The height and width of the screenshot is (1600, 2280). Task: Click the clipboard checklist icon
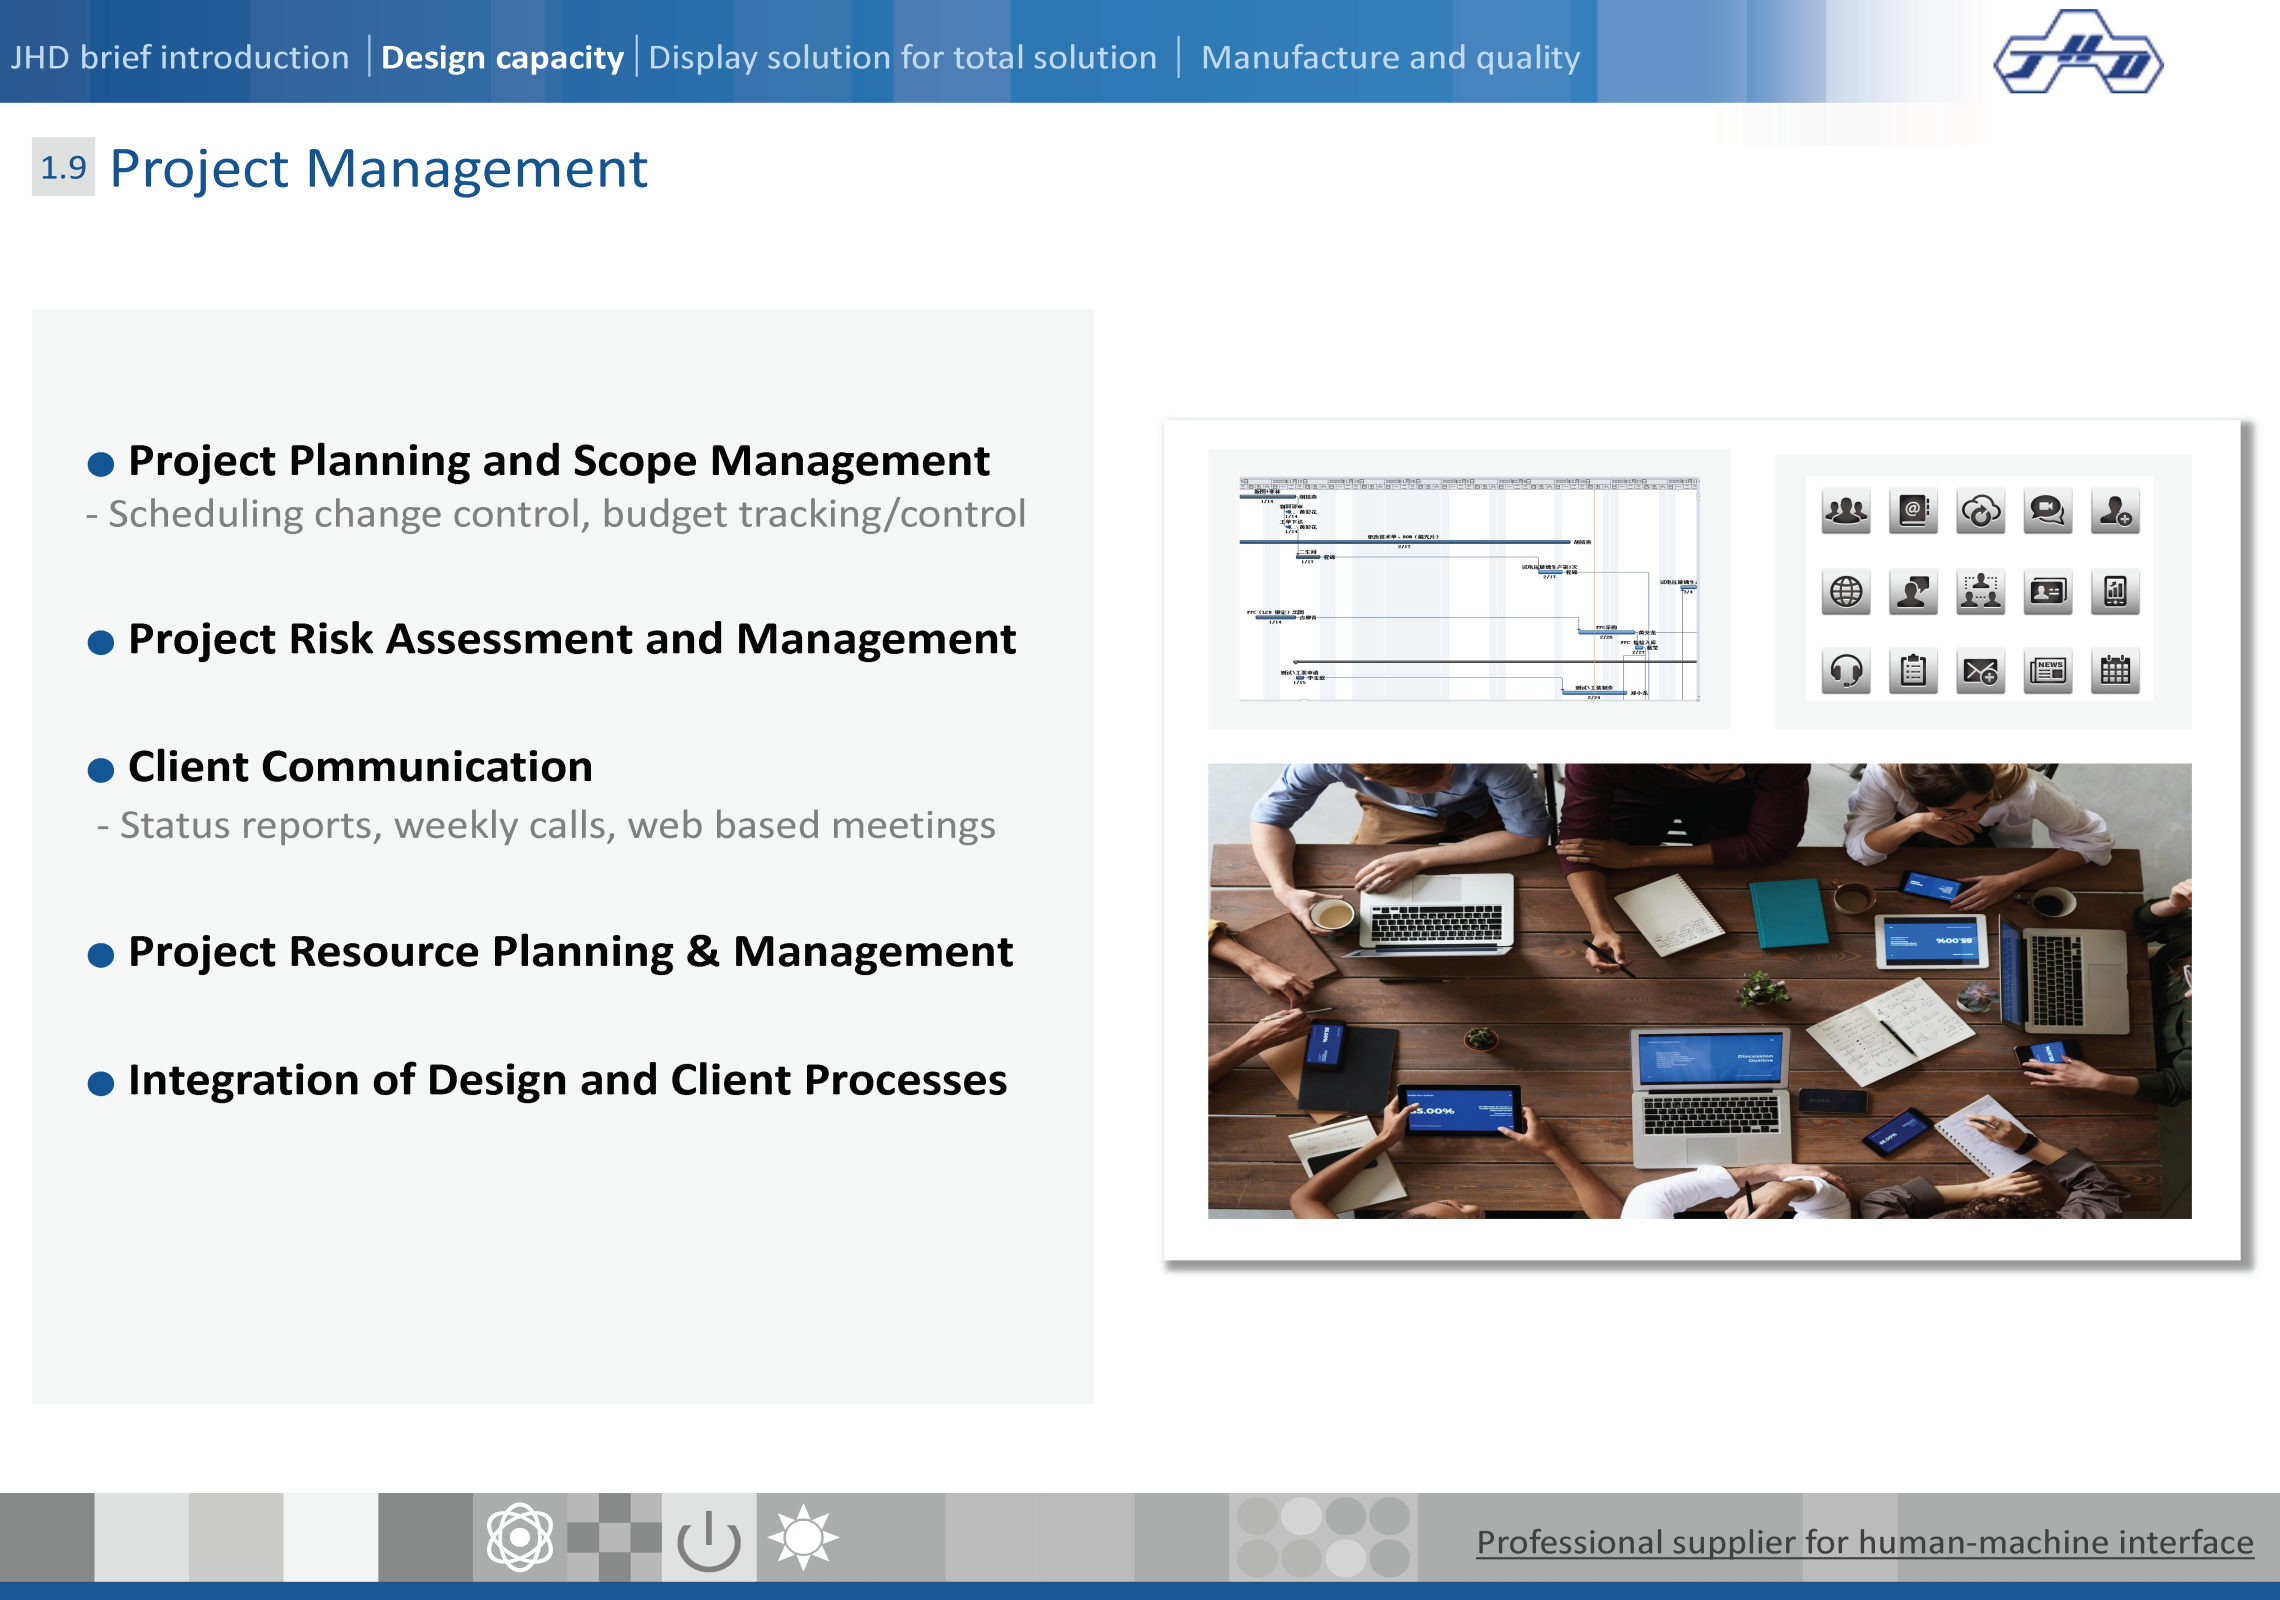coord(1913,671)
